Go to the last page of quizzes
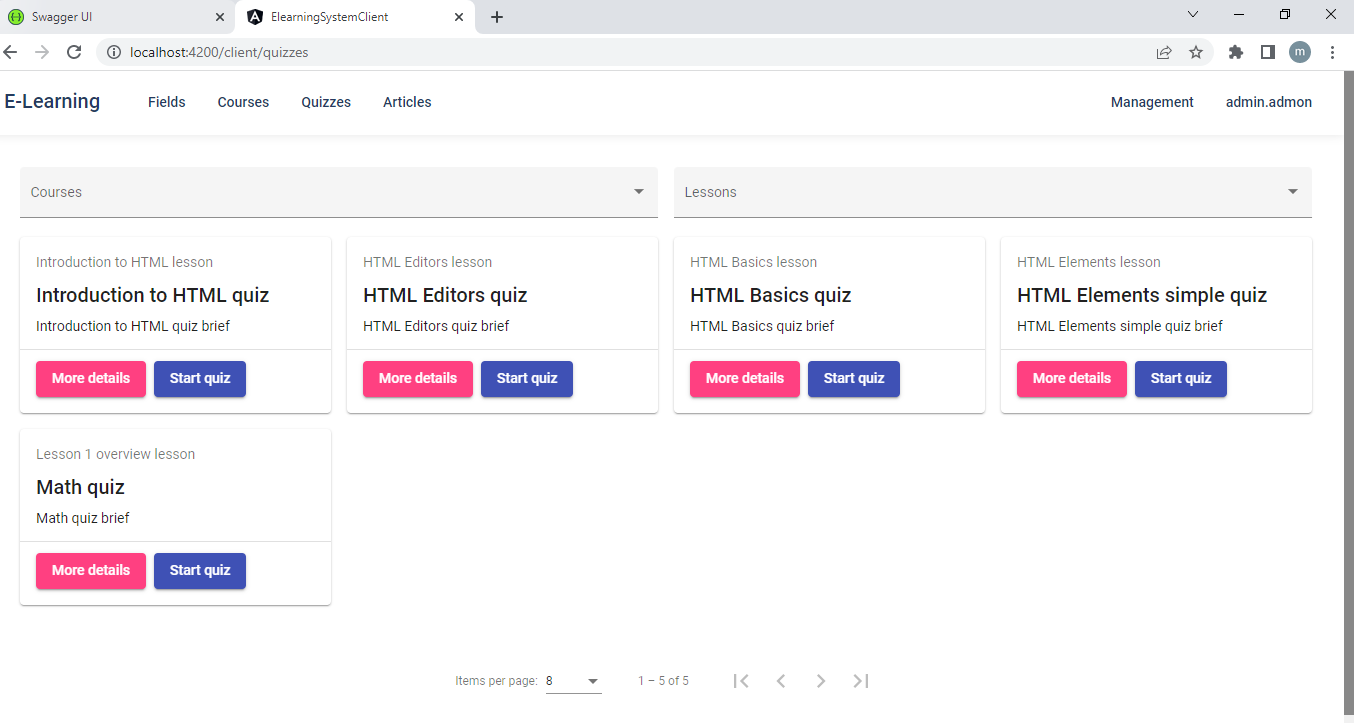This screenshot has height=723, width=1354. pos(860,681)
